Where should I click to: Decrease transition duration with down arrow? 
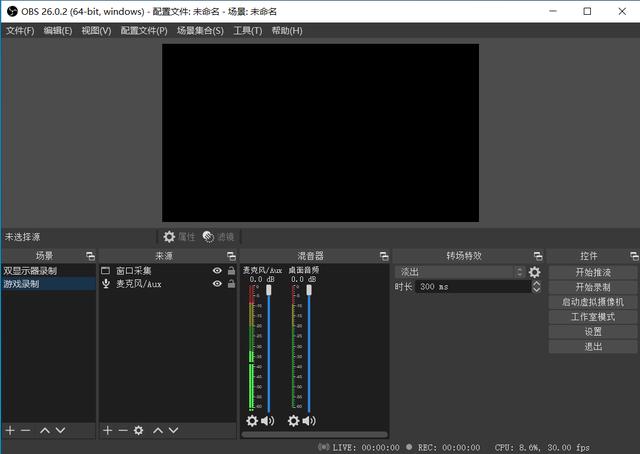(x=536, y=290)
